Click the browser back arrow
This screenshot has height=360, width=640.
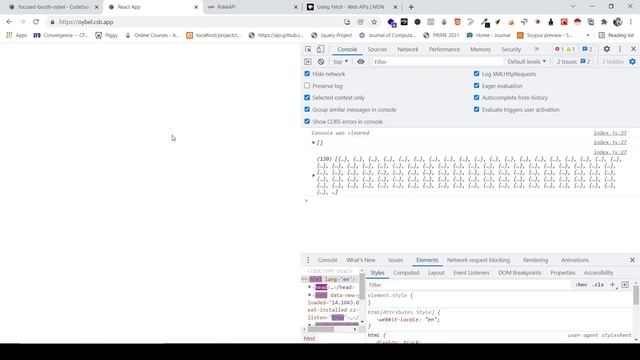[x=9, y=22]
